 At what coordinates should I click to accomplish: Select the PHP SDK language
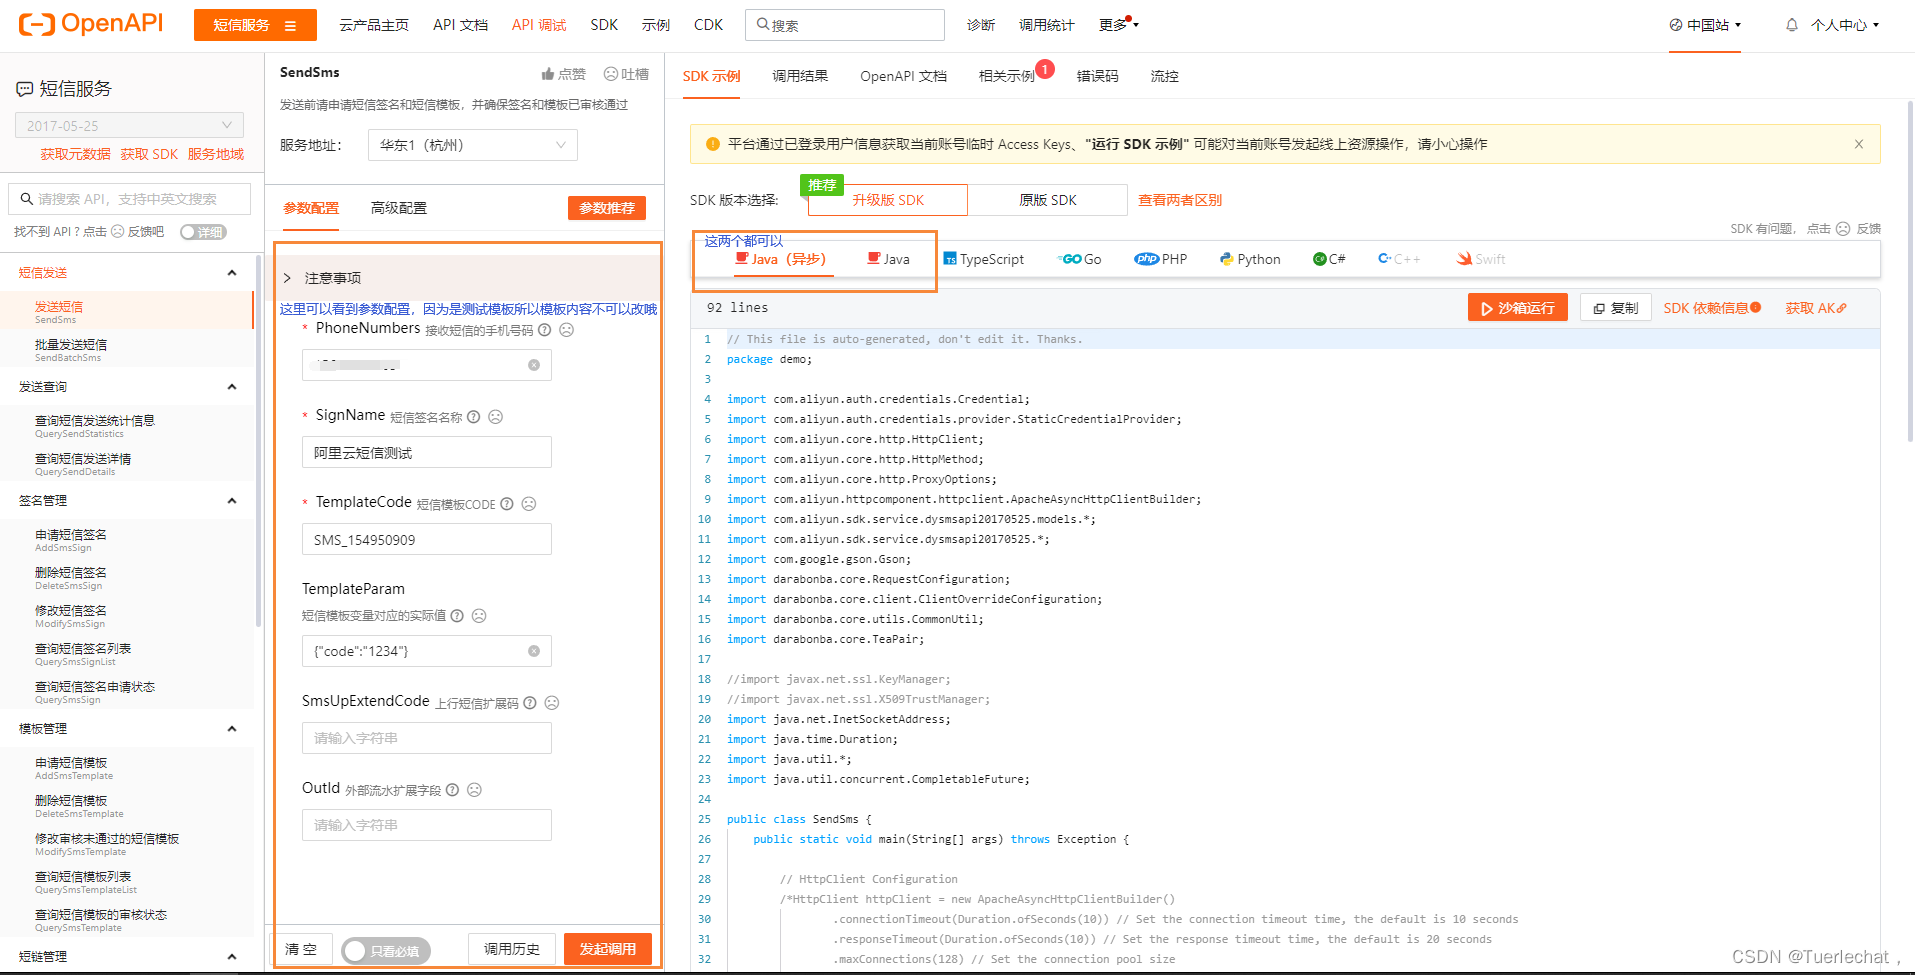(1161, 259)
